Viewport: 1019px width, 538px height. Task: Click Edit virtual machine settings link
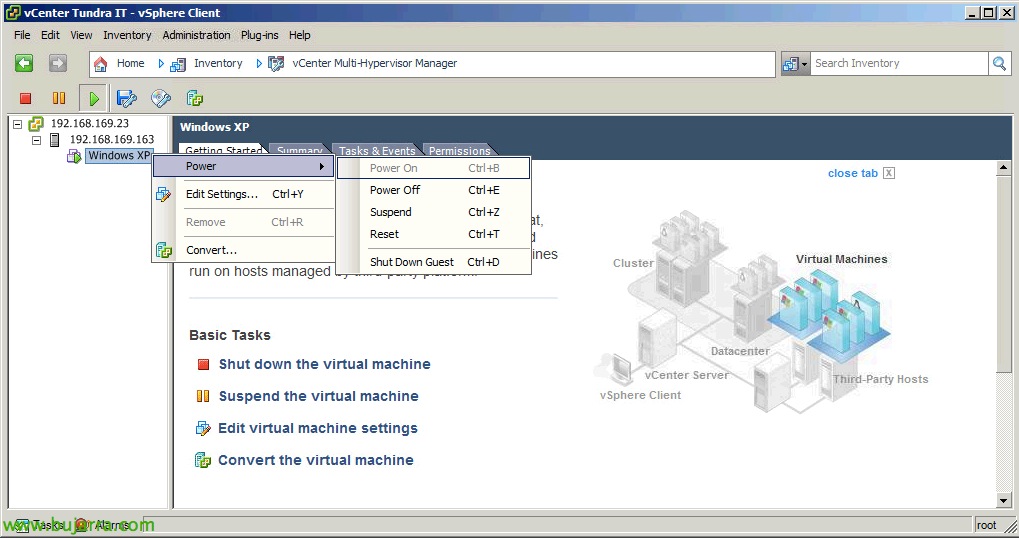(318, 428)
